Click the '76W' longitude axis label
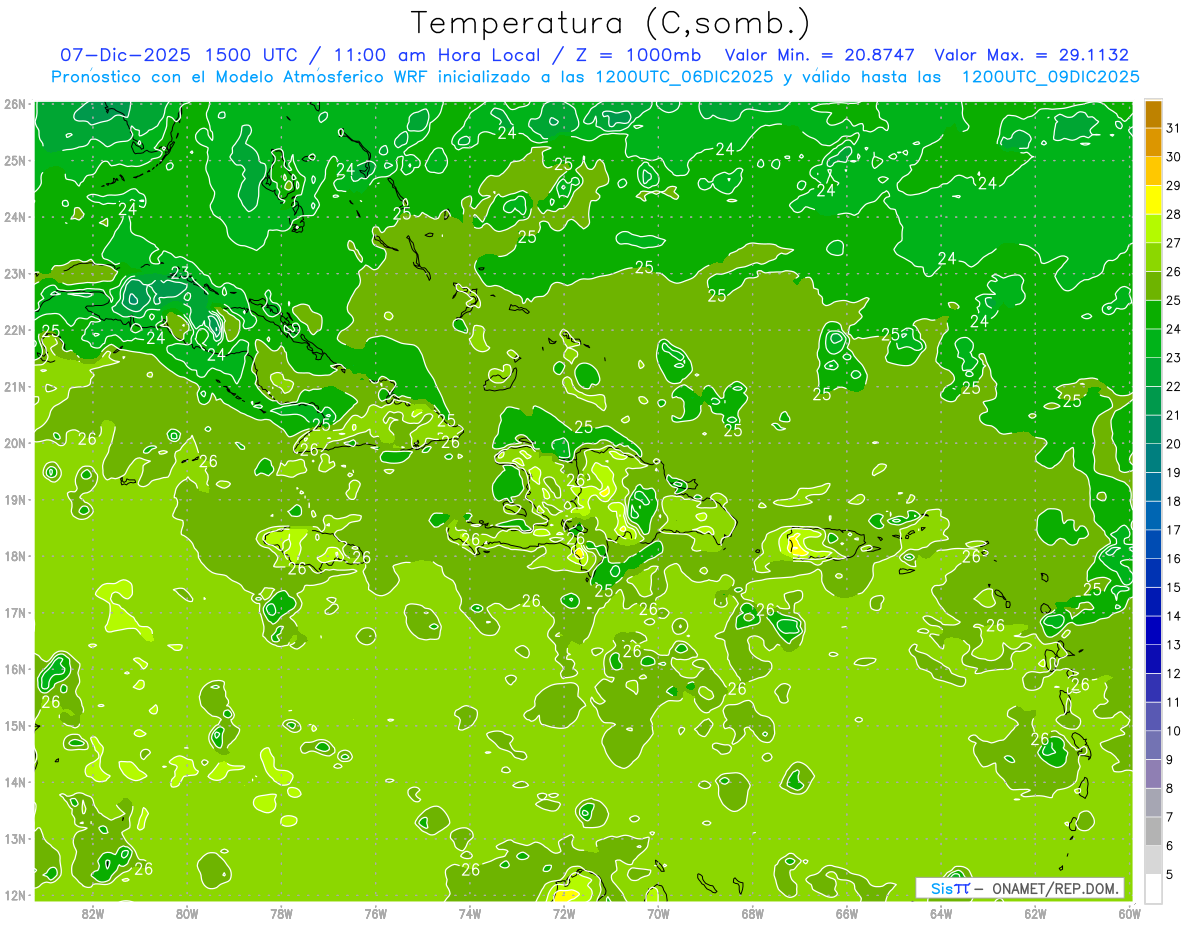Screen dimensions: 1200x927 pos(375,913)
